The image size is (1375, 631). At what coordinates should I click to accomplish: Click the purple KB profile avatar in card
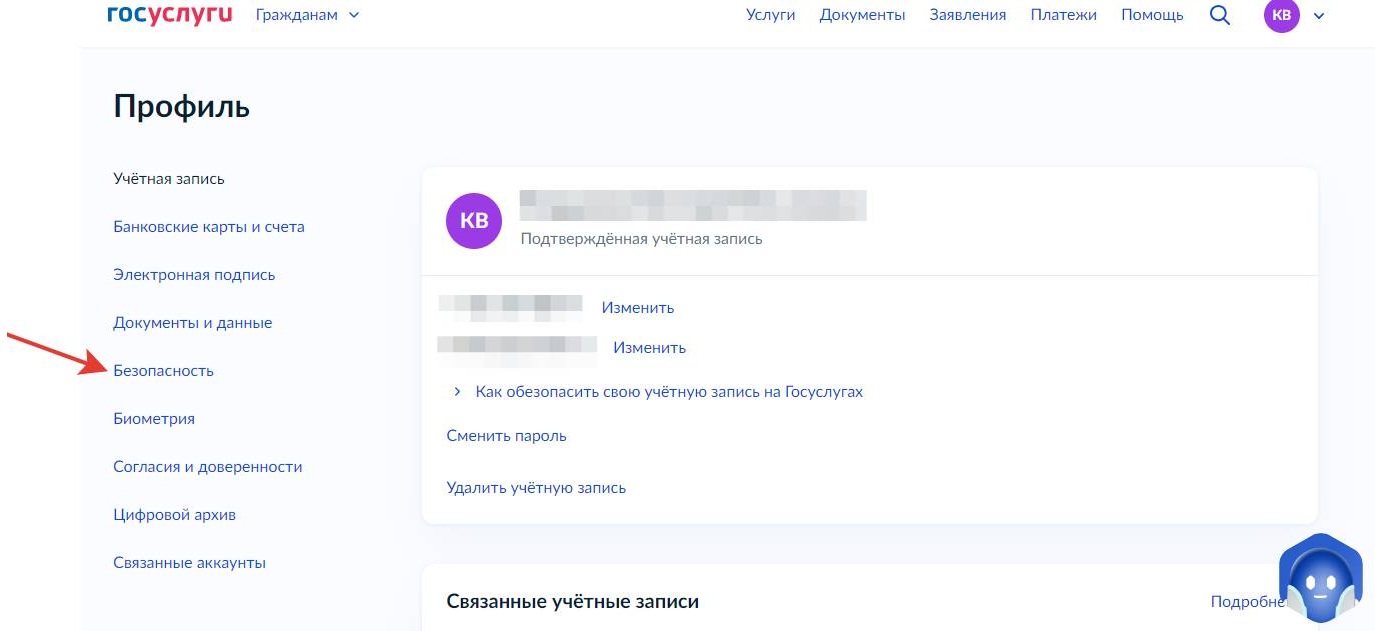pos(474,221)
